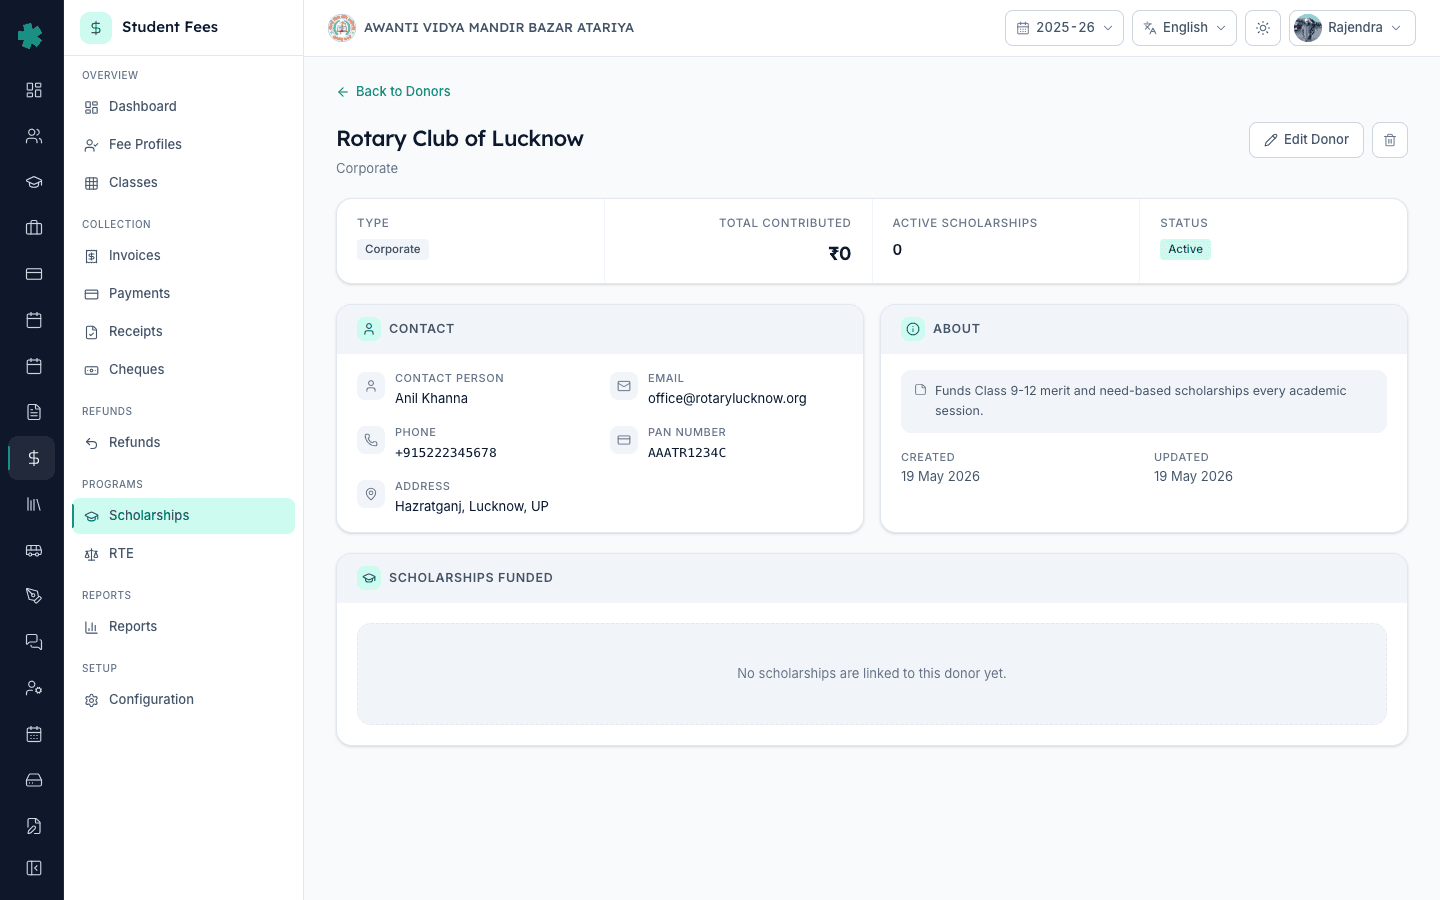Open the 2025-26 academic year dropdown
The image size is (1440, 900).
tap(1064, 28)
